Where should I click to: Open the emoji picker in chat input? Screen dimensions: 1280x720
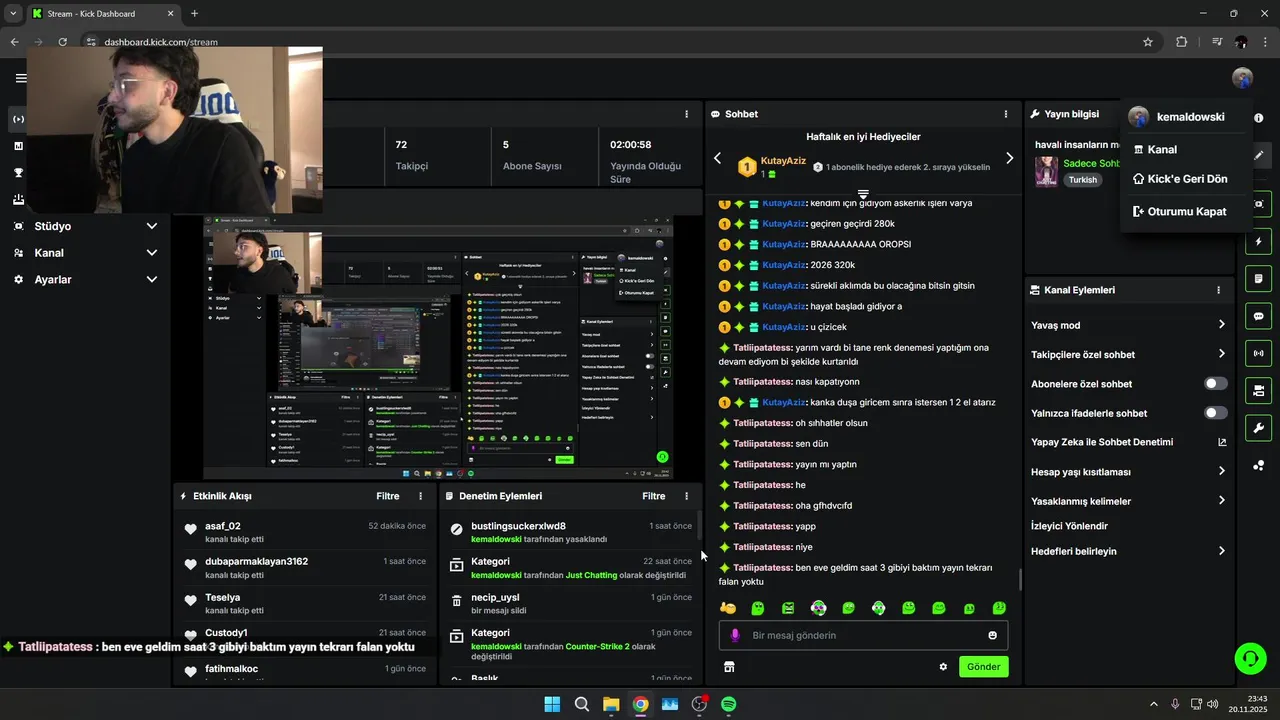[x=992, y=635]
